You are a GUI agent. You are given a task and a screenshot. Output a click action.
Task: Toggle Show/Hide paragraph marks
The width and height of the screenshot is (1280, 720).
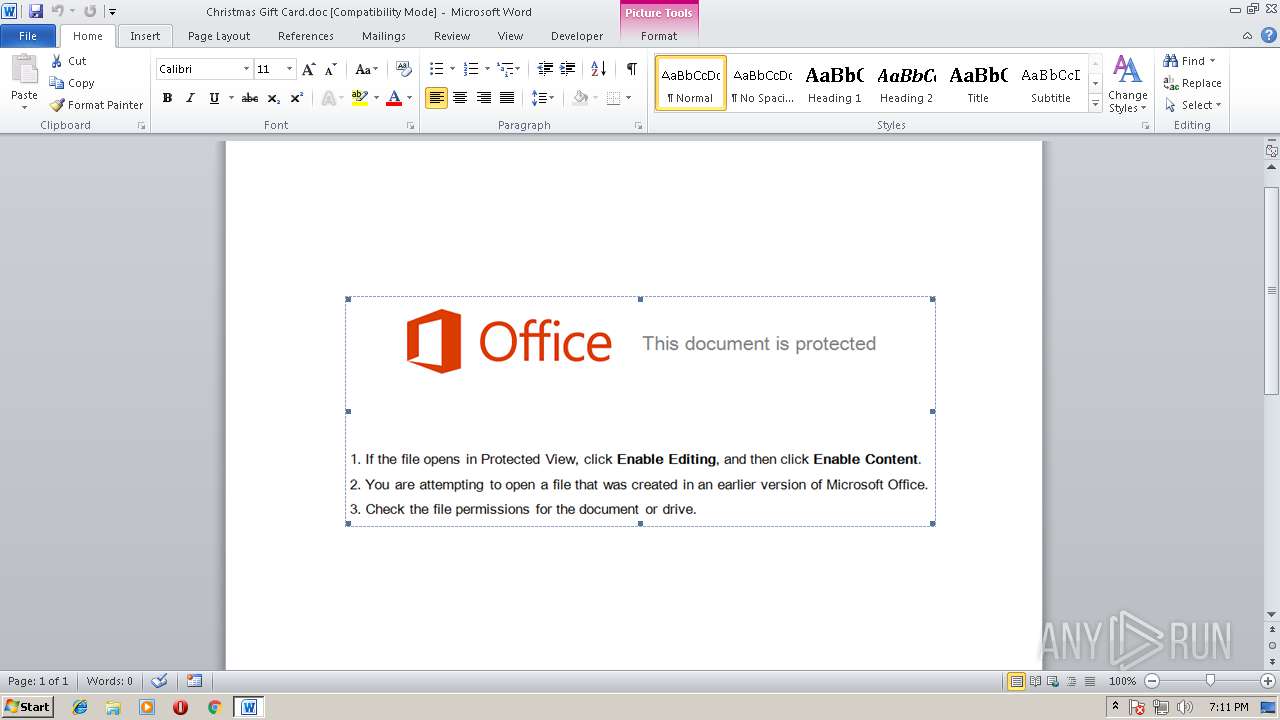tap(632, 69)
